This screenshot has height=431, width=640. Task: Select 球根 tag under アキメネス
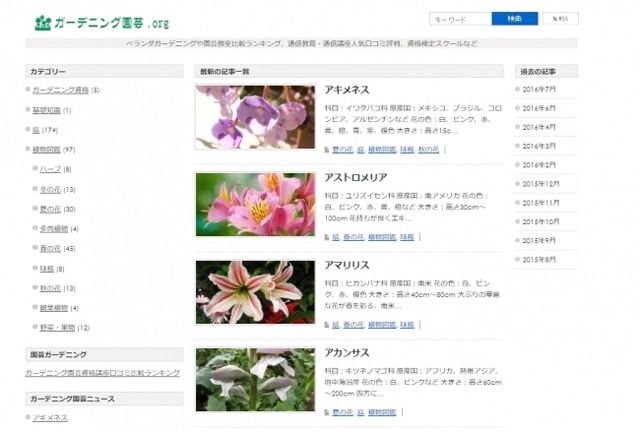coord(407,150)
